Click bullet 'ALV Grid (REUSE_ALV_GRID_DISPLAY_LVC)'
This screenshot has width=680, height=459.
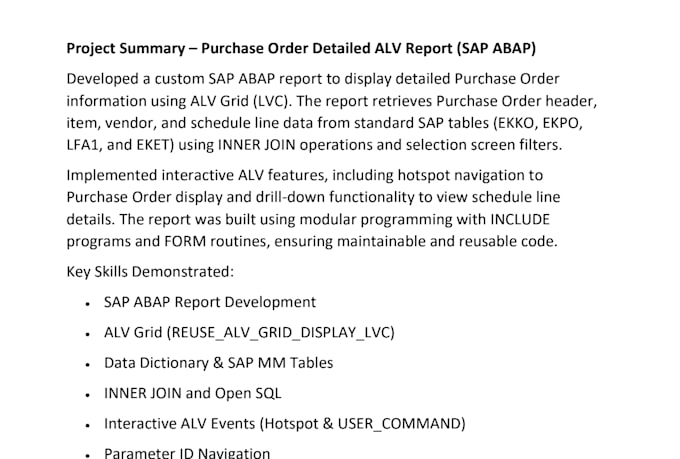pos(249,333)
